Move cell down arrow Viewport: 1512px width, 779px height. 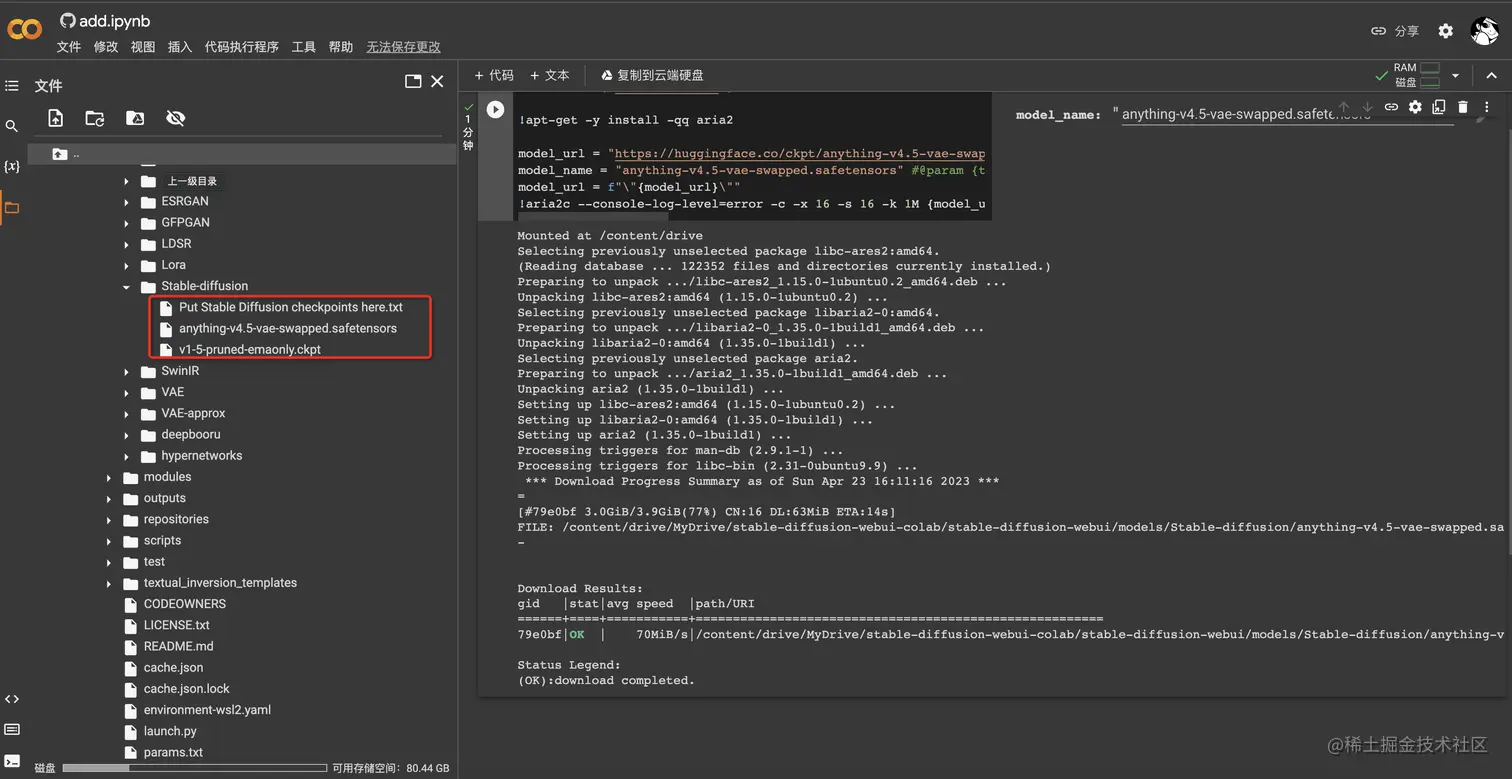point(1367,107)
